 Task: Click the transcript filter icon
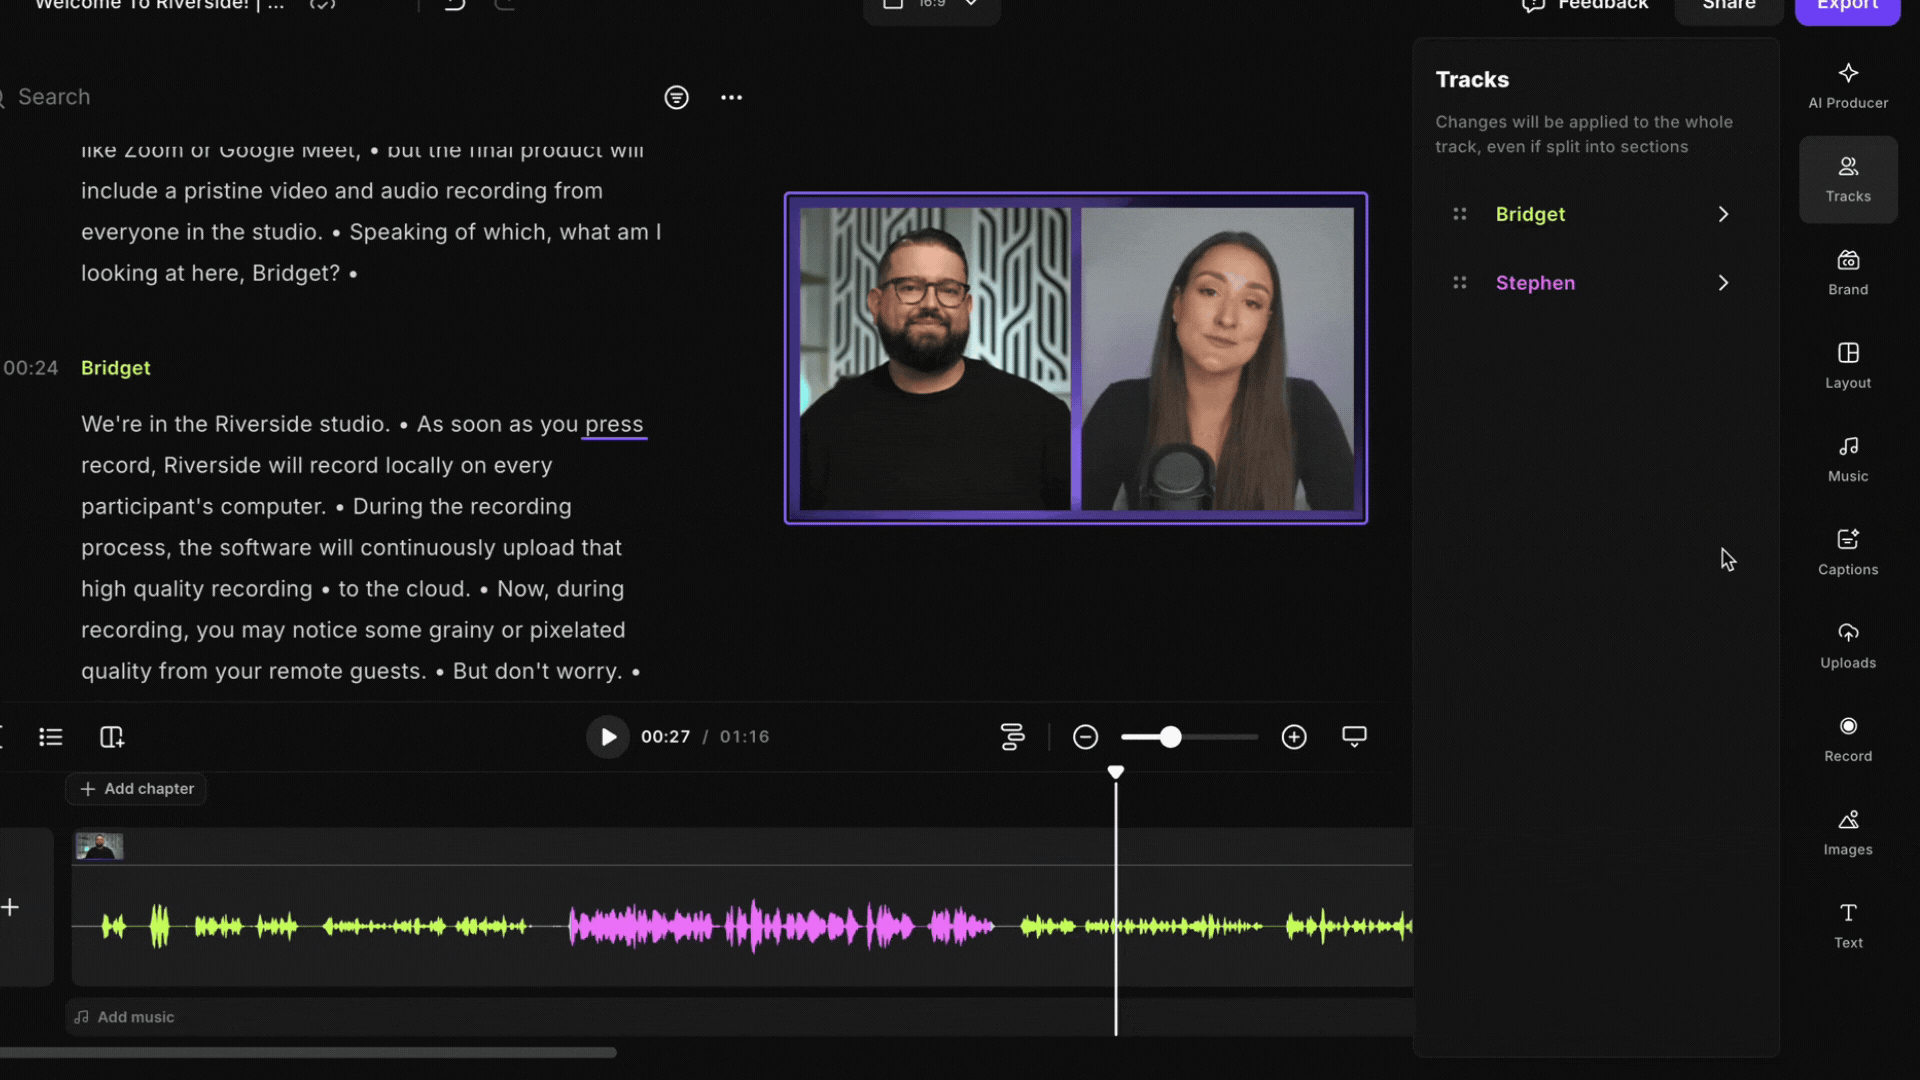click(x=676, y=97)
